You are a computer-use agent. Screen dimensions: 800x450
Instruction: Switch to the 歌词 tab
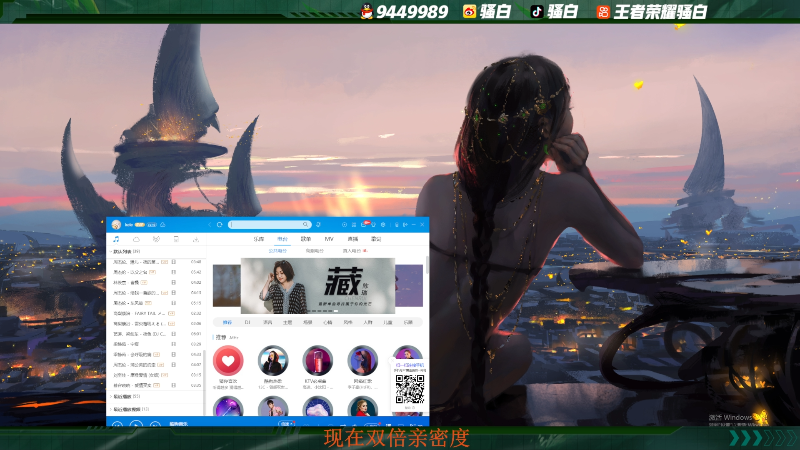[376, 239]
